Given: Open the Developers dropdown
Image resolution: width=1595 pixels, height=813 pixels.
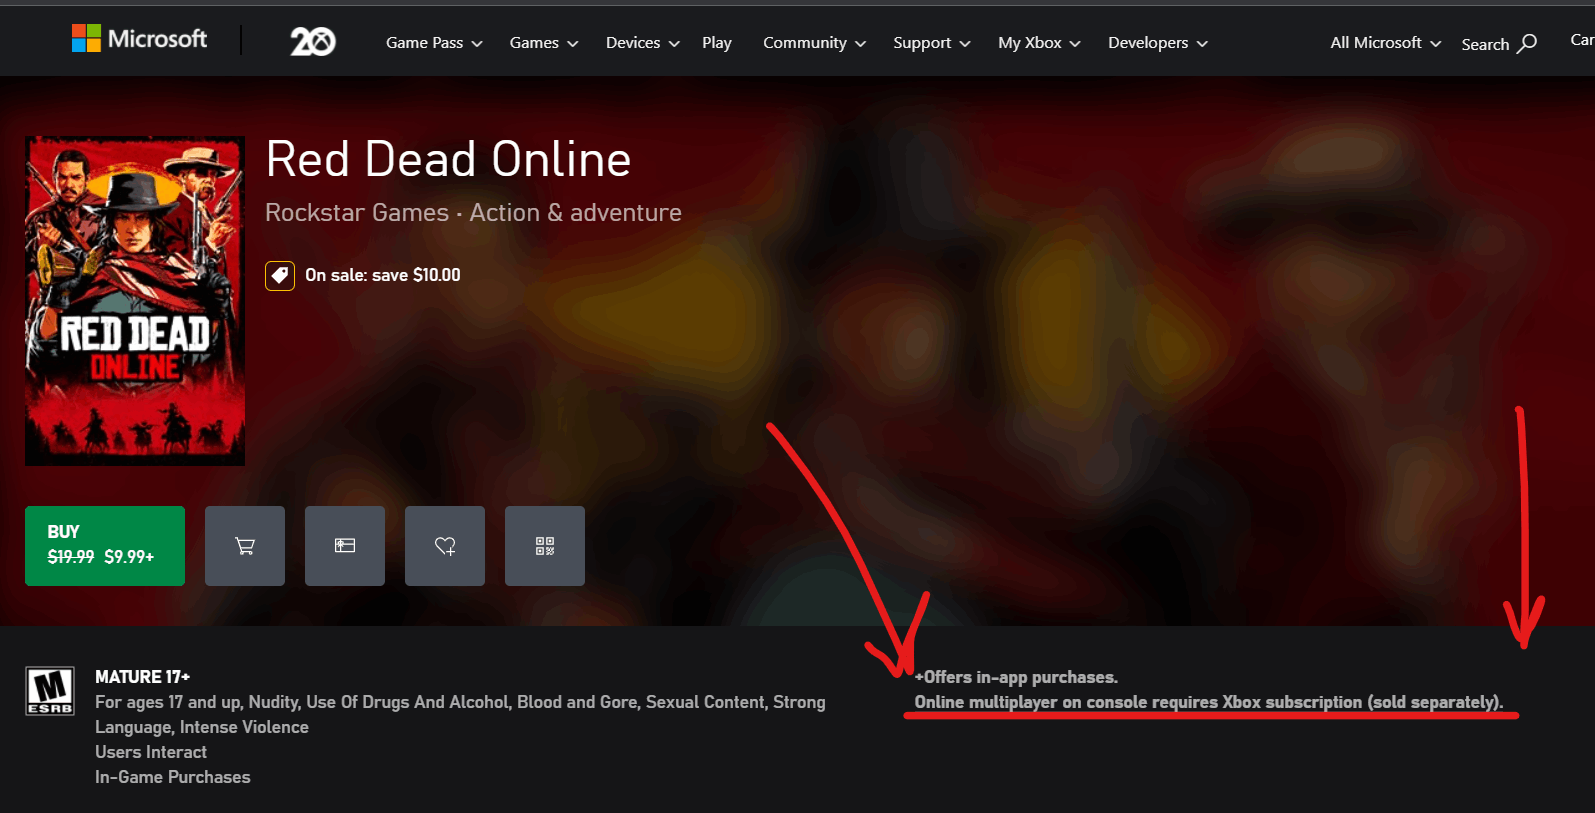Looking at the screenshot, I should point(1158,43).
